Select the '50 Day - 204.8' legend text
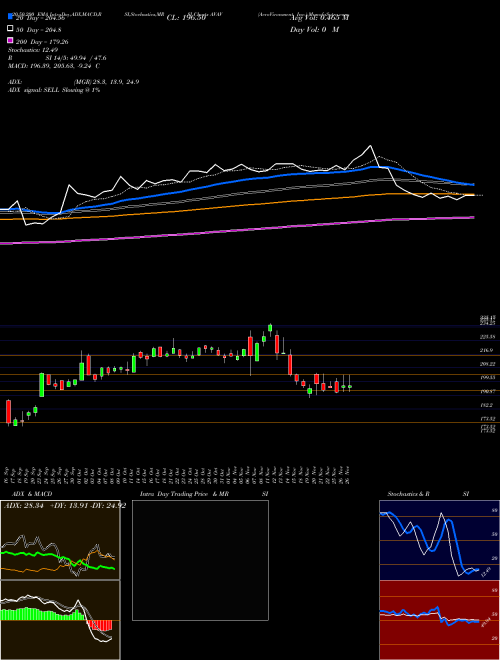500x660 pixels. point(38,30)
